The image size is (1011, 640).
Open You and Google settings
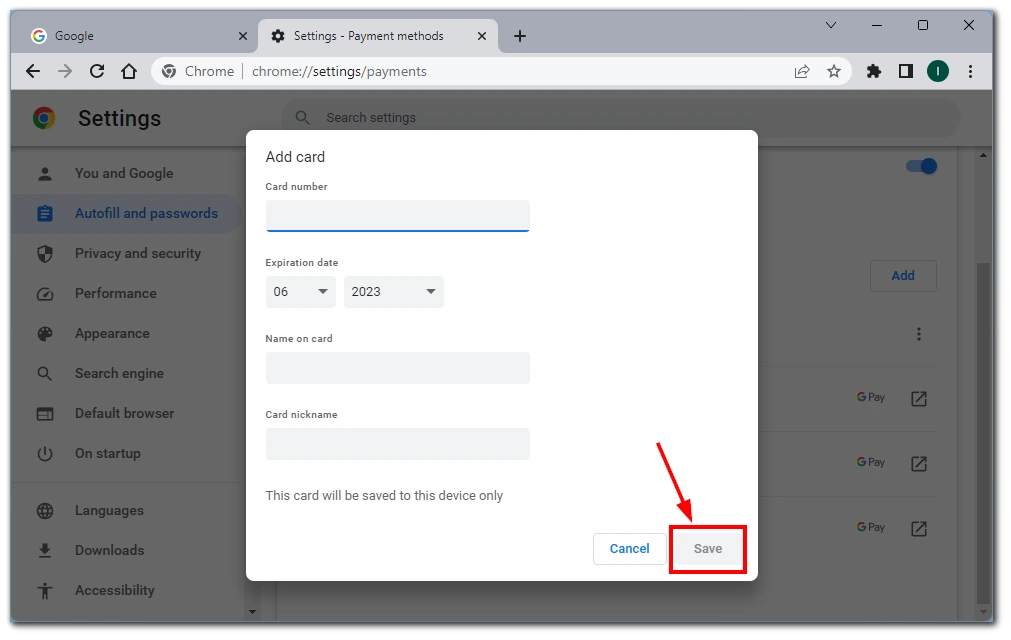click(124, 173)
